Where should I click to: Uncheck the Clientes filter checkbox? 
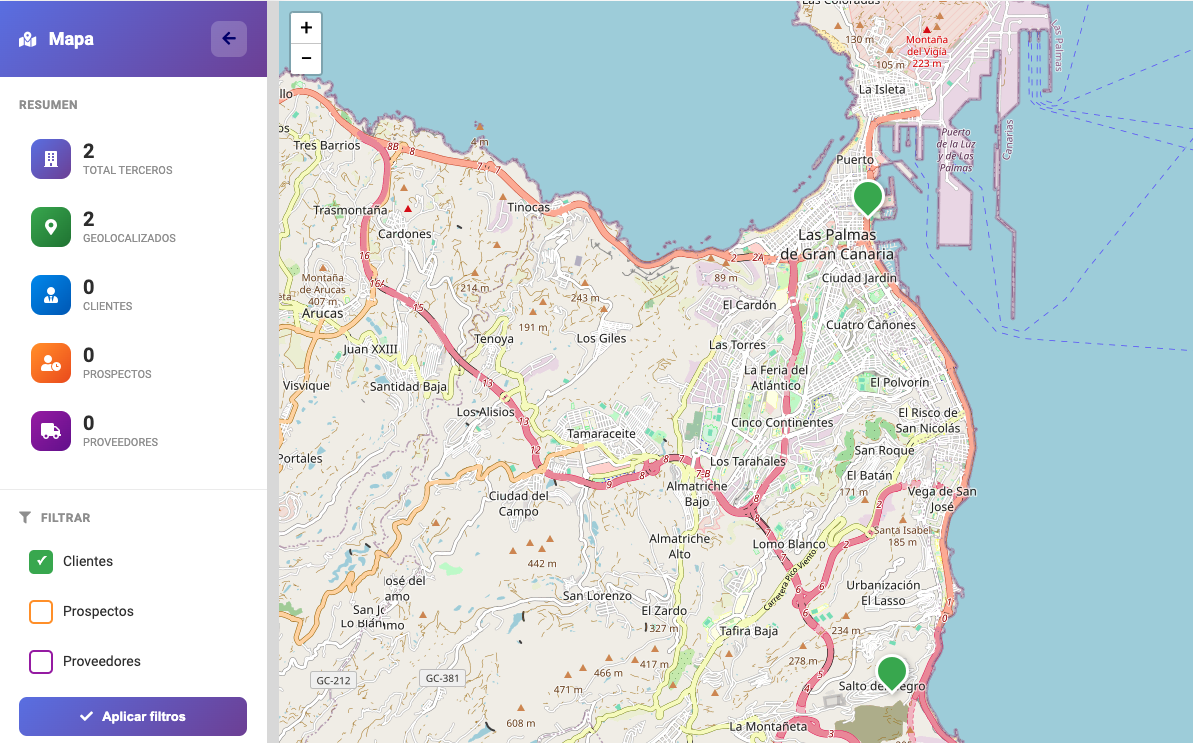41,562
